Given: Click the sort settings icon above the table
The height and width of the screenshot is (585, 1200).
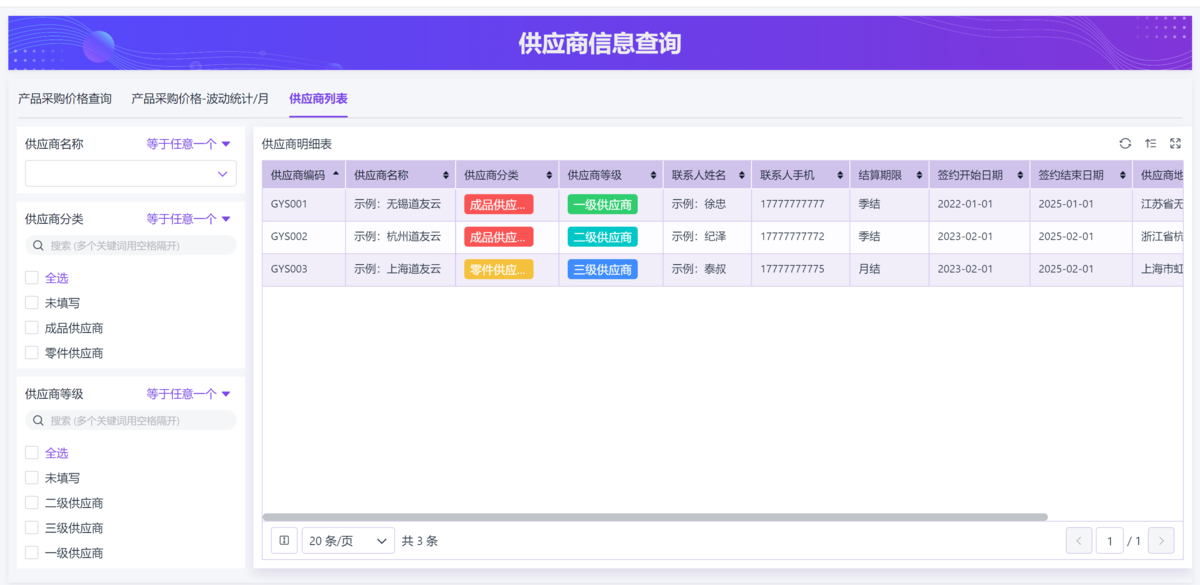Looking at the screenshot, I should 1150,144.
